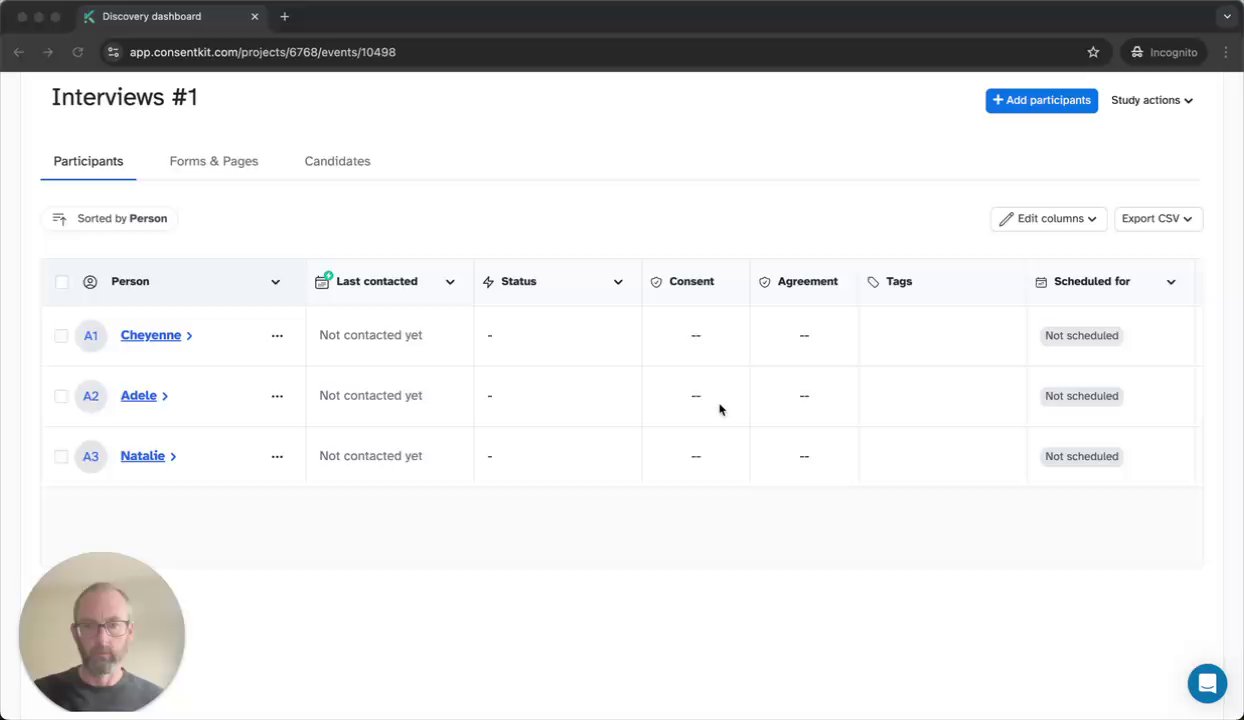Open the three-dot menu for Natalie
Image resolution: width=1244 pixels, height=720 pixels.
pyautogui.click(x=277, y=456)
